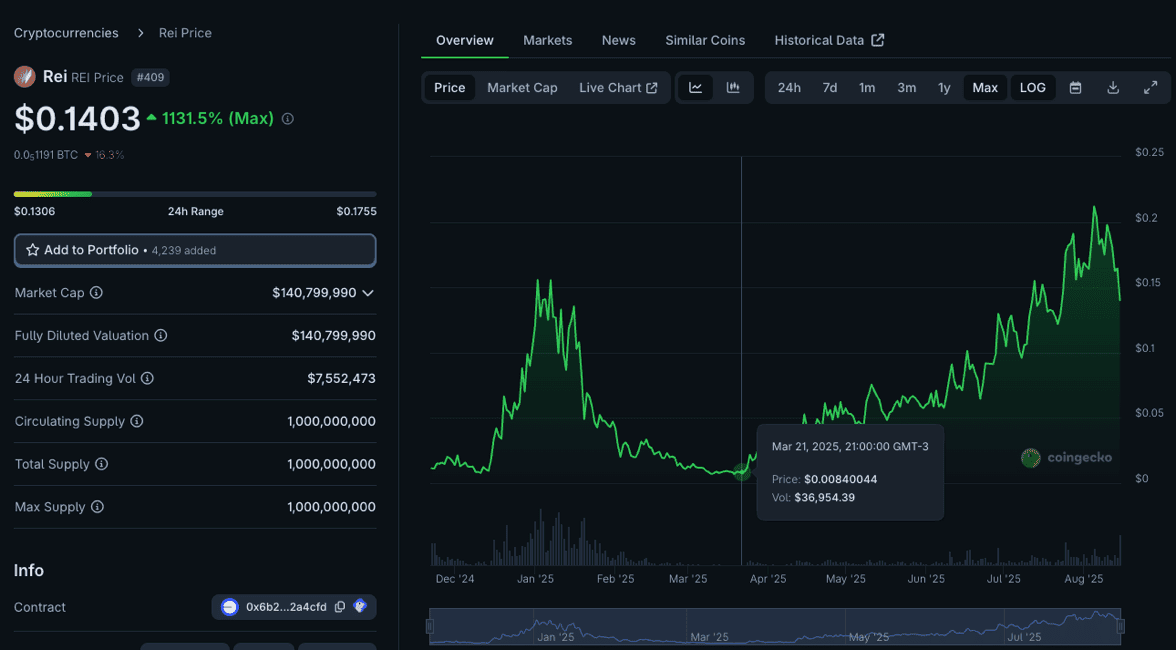Select the 24h time range
The height and width of the screenshot is (650, 1176).
789,88
